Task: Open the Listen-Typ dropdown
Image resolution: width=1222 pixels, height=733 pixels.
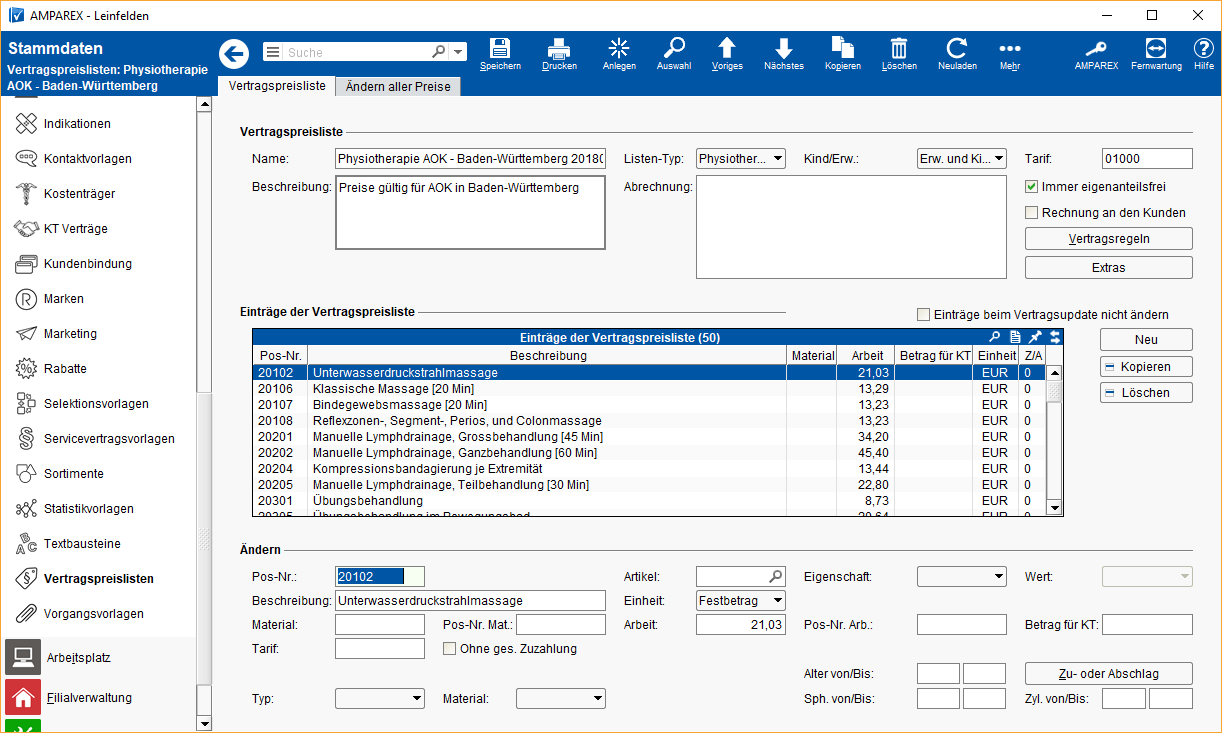Action: (x=741, y=159)
